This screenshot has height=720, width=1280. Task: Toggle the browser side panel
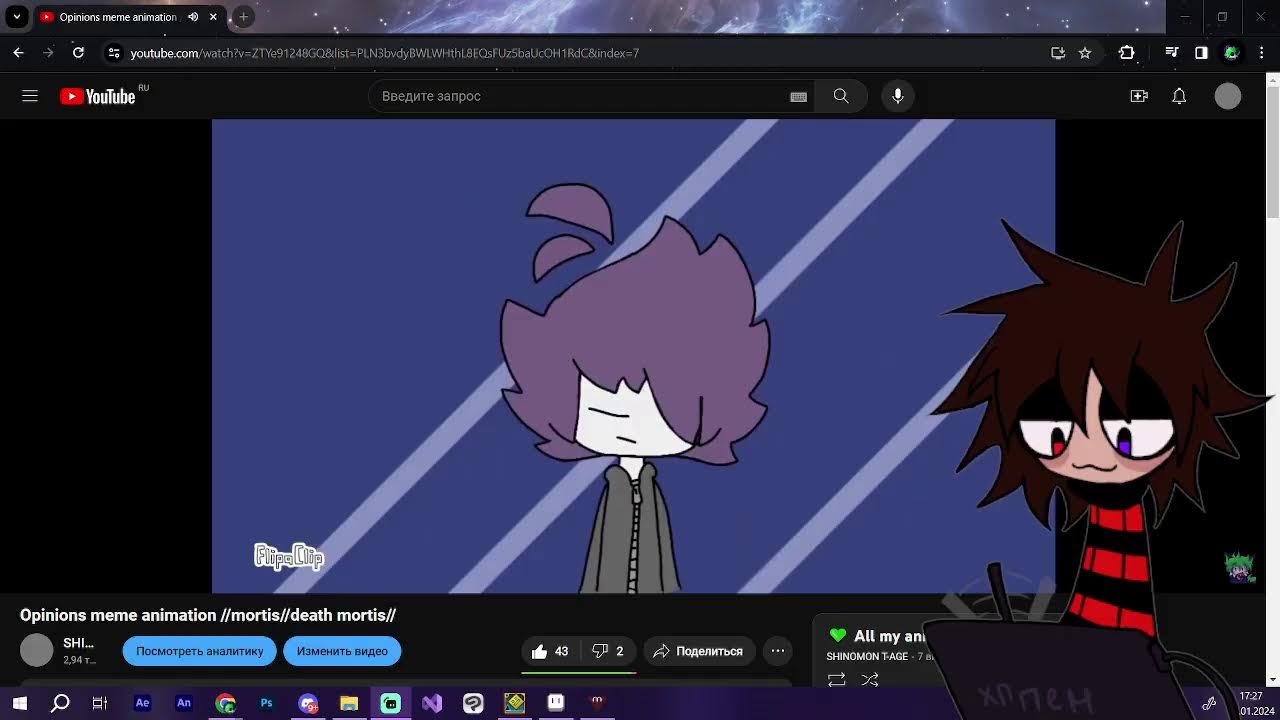coord(1202,53)
